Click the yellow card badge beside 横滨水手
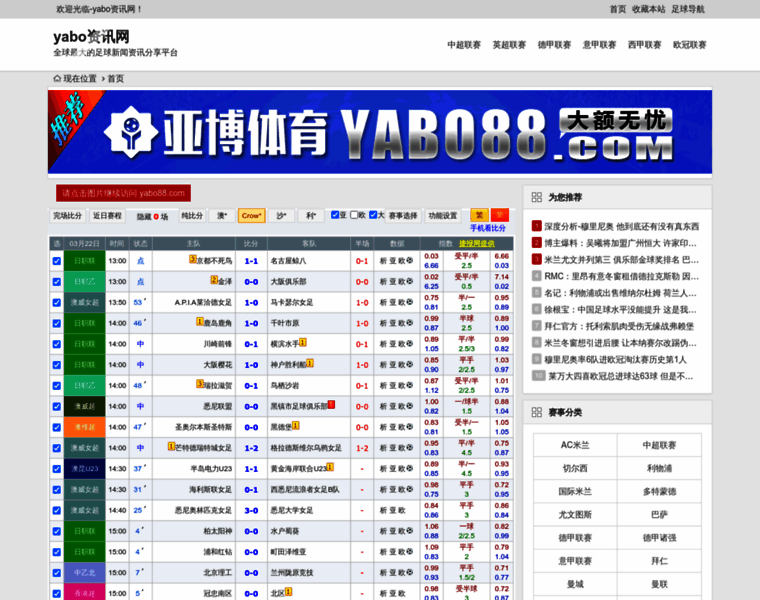 pyautogui.click(x=303, y=342)
